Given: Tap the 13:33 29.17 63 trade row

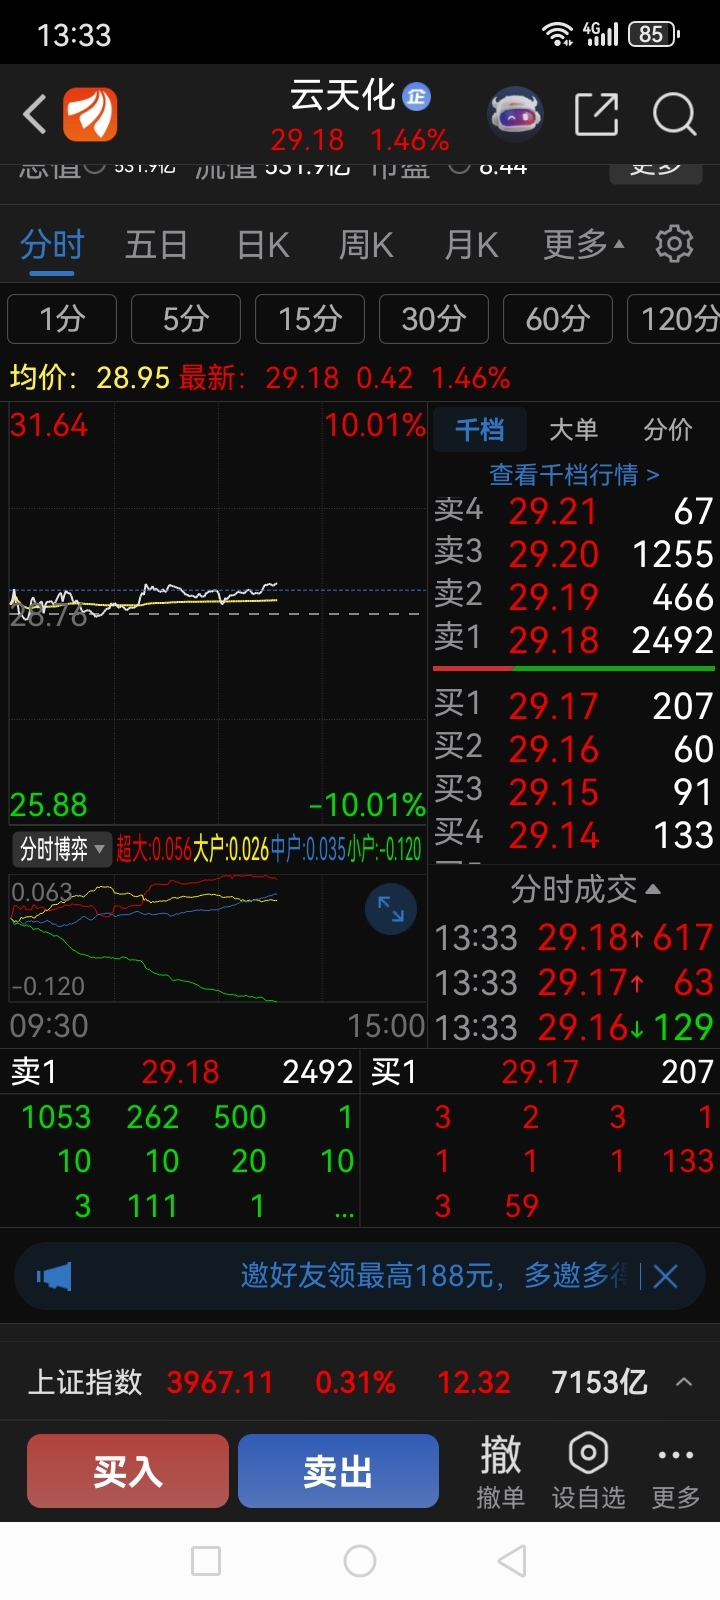Looking at the screenshot, I should coord(574,982).
